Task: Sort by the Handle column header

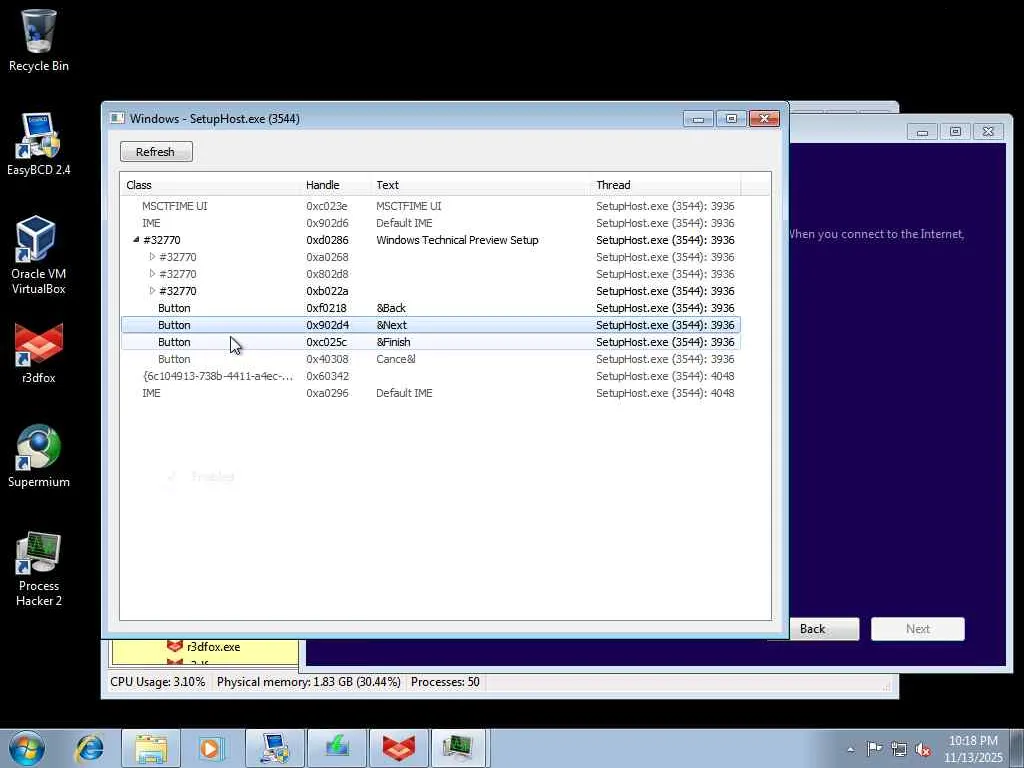Action: [336, 185]
